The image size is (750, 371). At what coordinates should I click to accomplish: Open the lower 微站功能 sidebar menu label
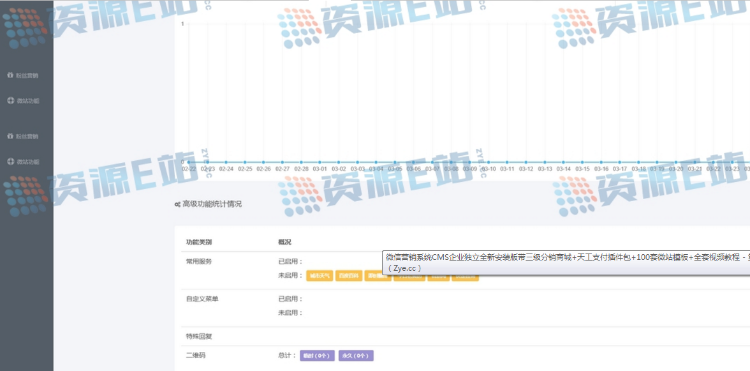click(28, 162)
